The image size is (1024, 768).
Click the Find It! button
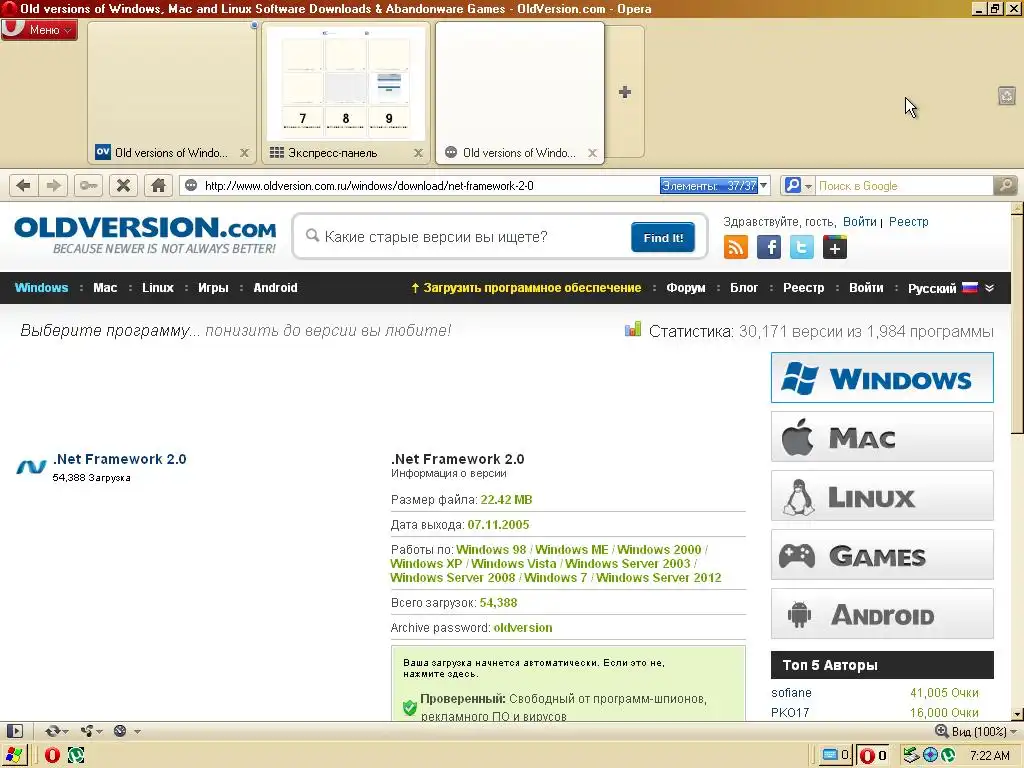pos(663,237)
